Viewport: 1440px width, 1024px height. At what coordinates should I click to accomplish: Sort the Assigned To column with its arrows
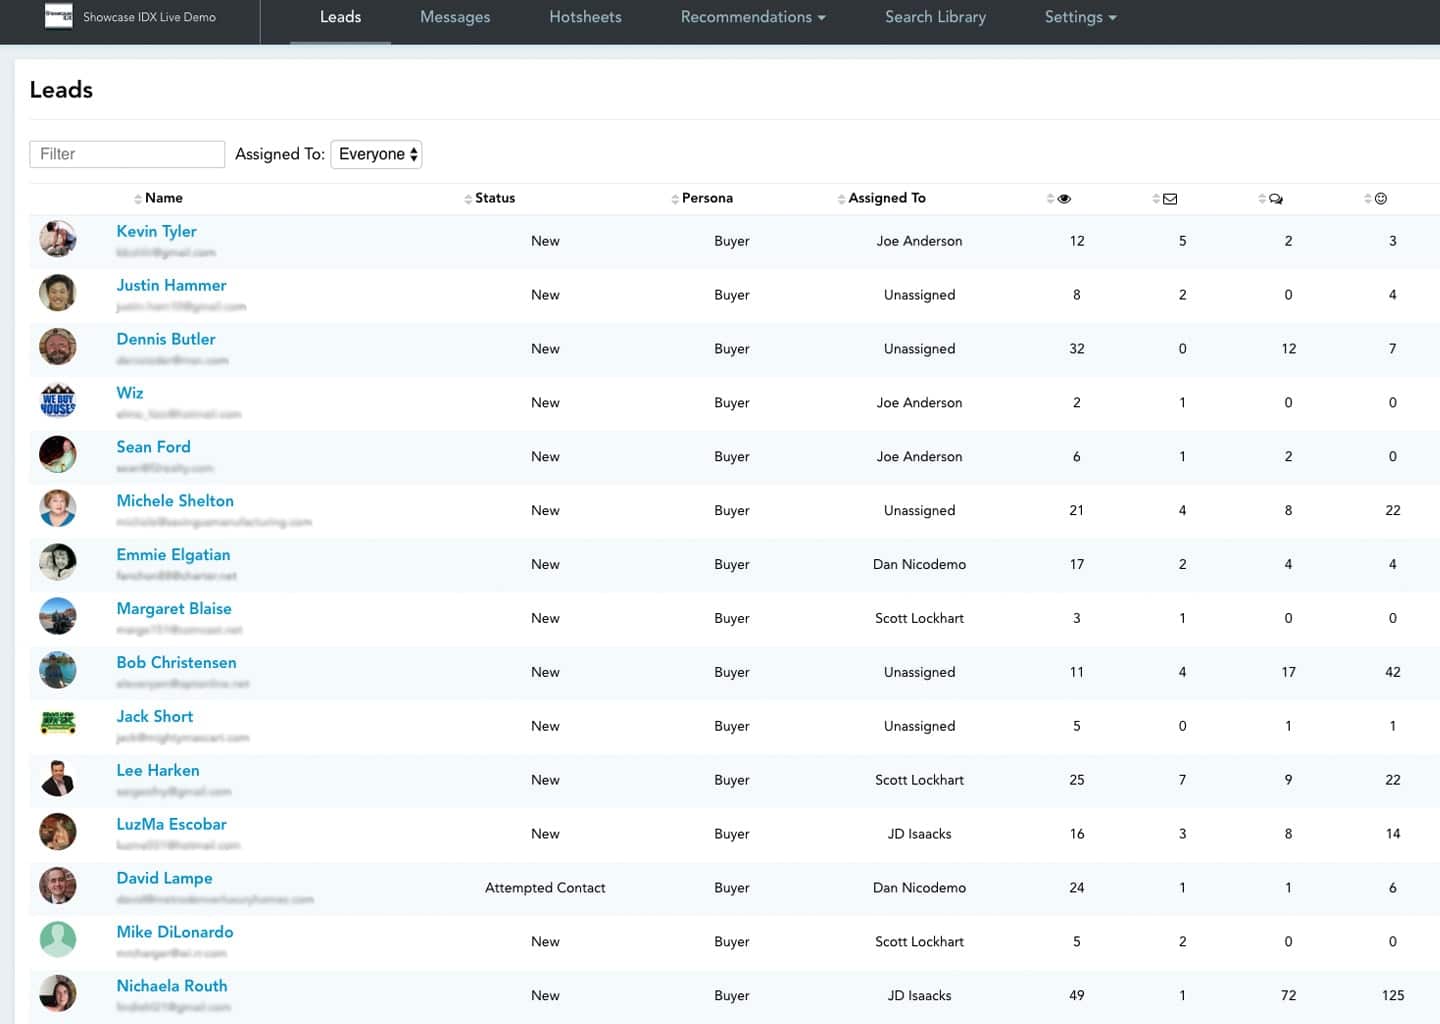(842, 198)
